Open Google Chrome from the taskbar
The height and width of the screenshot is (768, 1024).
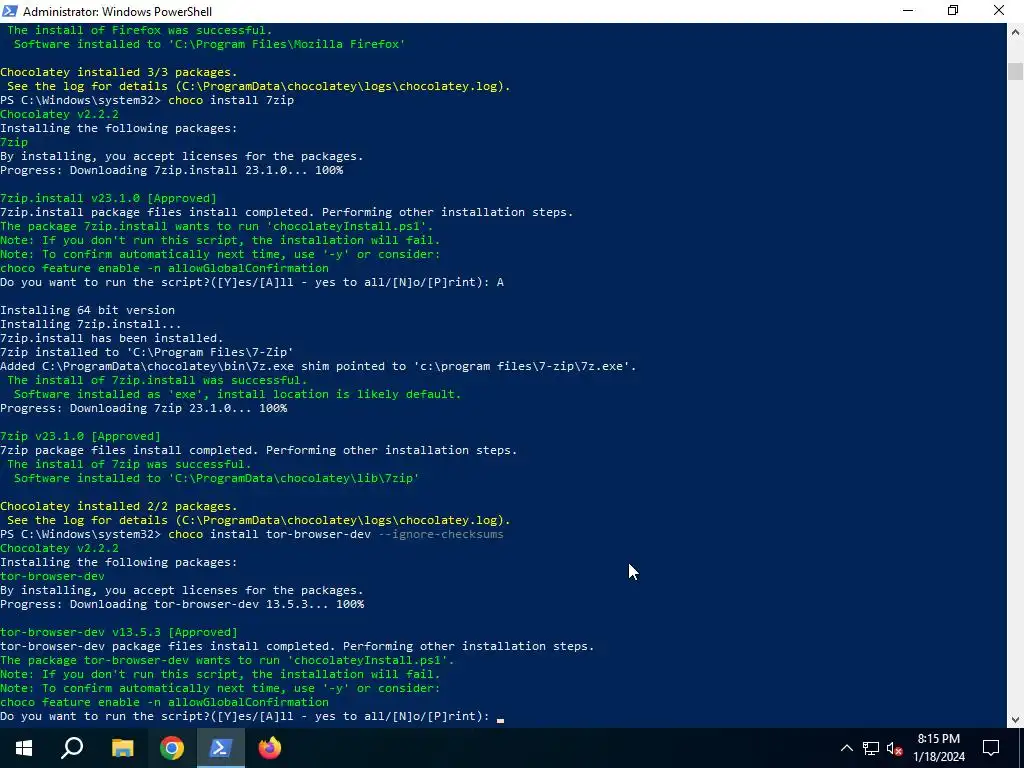pos(172,748)
